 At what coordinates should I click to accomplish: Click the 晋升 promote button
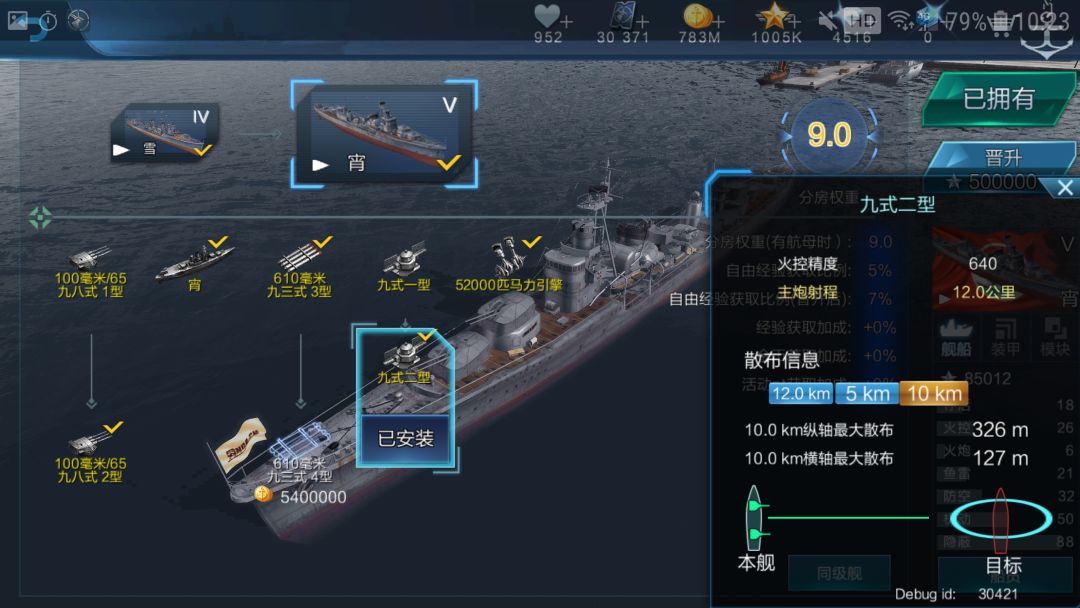1003,158
